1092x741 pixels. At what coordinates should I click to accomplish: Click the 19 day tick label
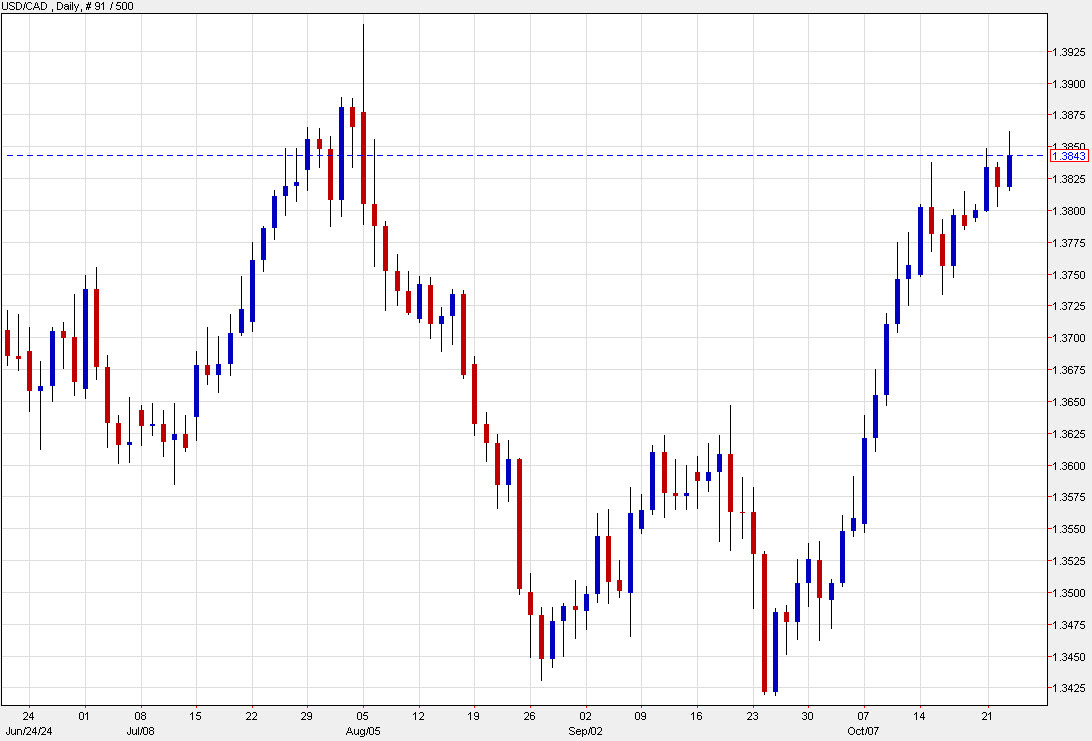pyautogui.click(x=474, y=716)
